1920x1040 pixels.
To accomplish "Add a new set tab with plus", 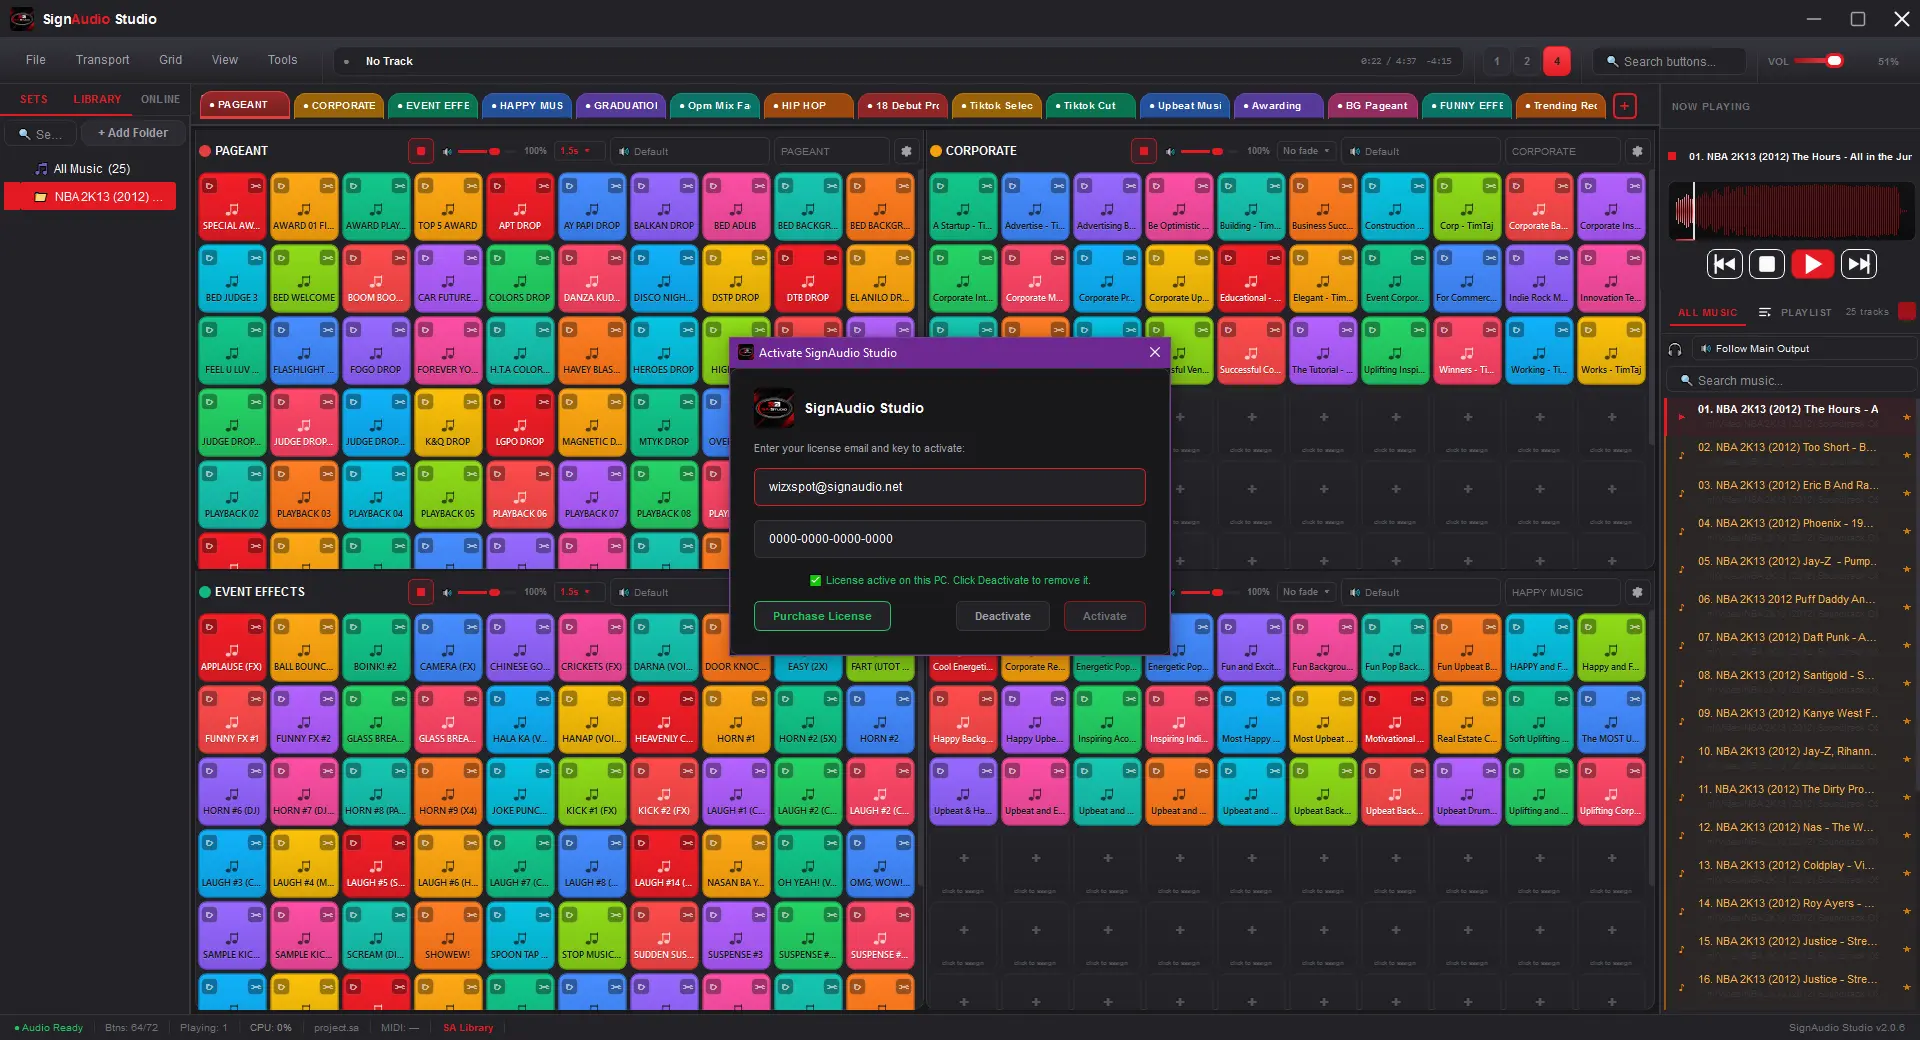I will coord(1625,105).
